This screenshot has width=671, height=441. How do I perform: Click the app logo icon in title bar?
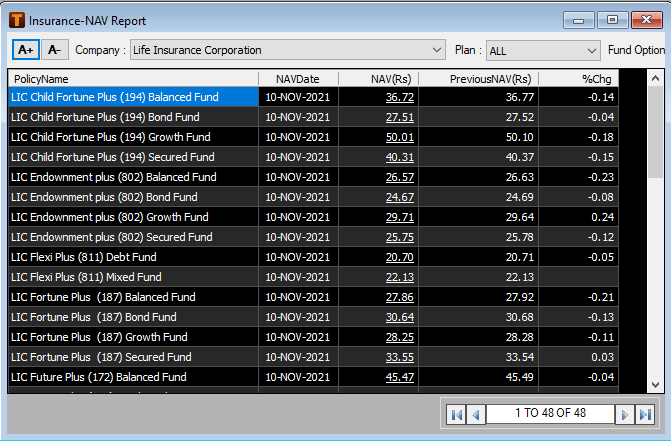[17, 20]
